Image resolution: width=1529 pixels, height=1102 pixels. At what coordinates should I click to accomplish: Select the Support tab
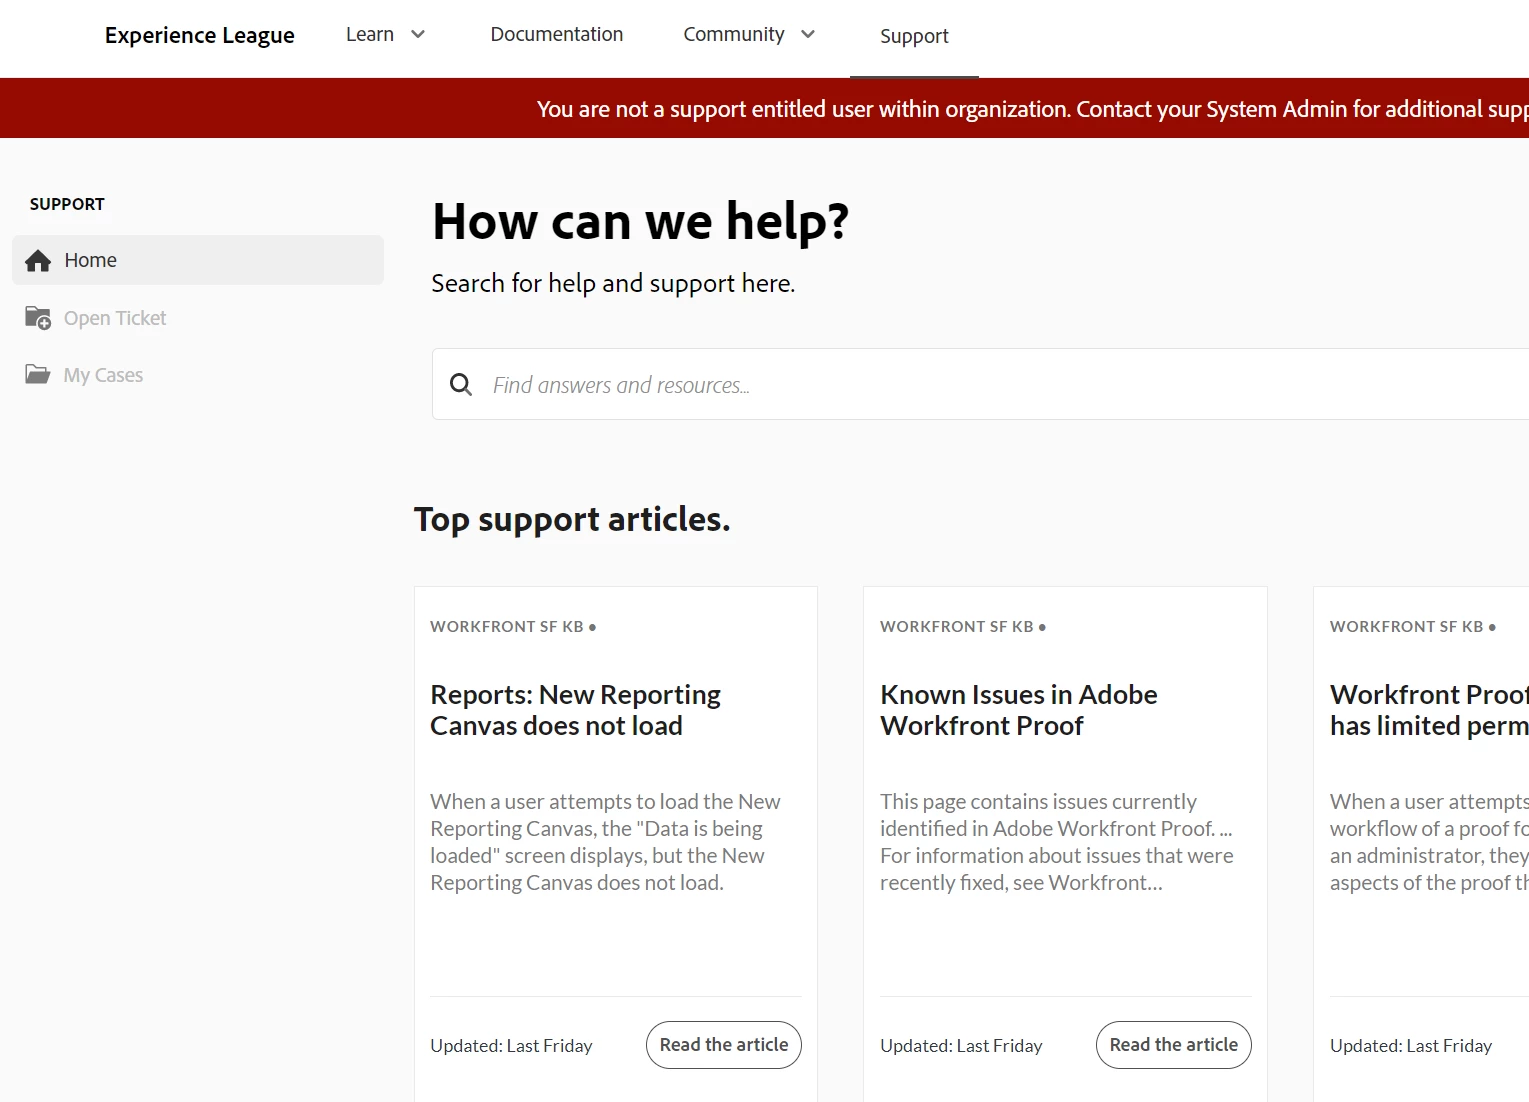(914, 36)
